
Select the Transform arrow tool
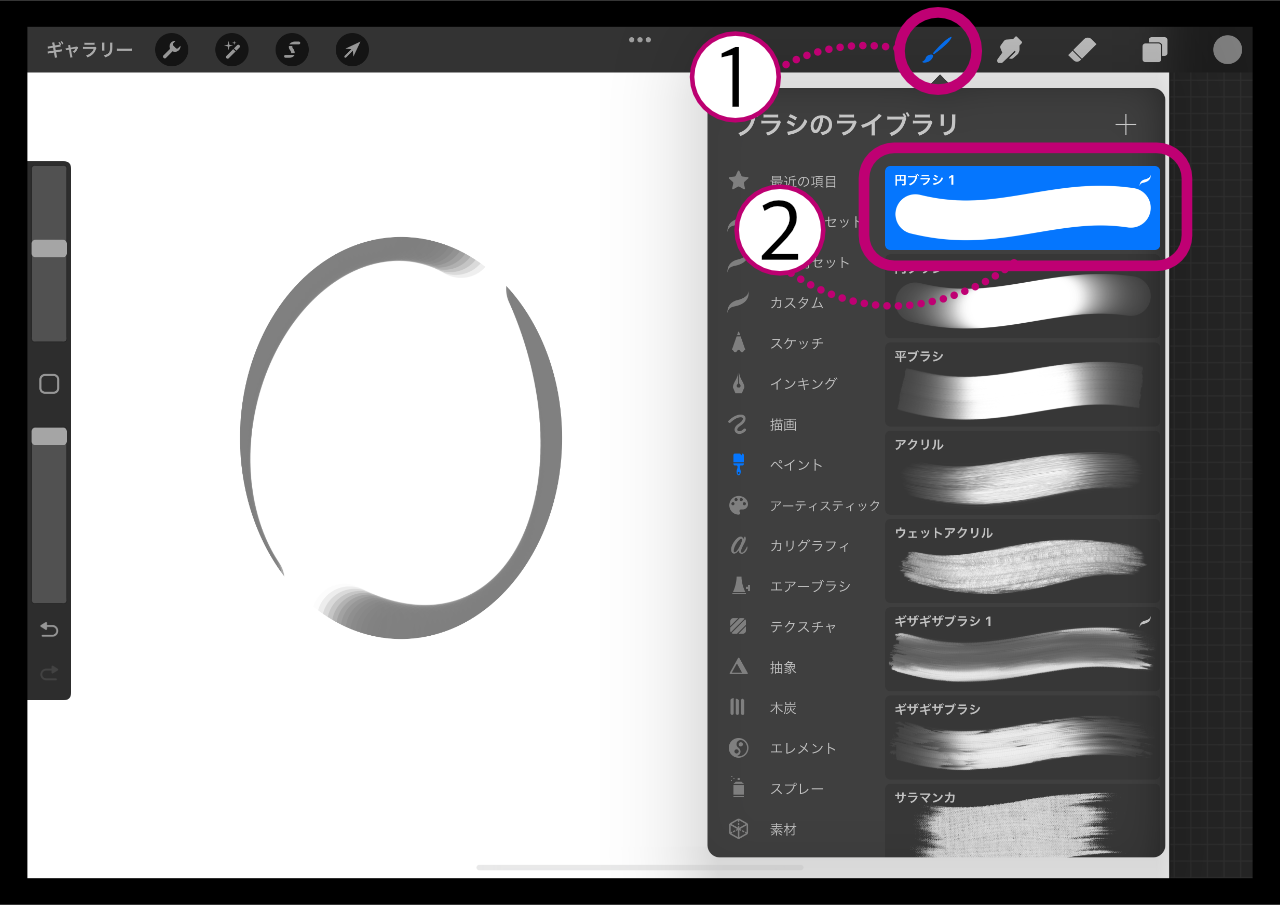[352, 50]
